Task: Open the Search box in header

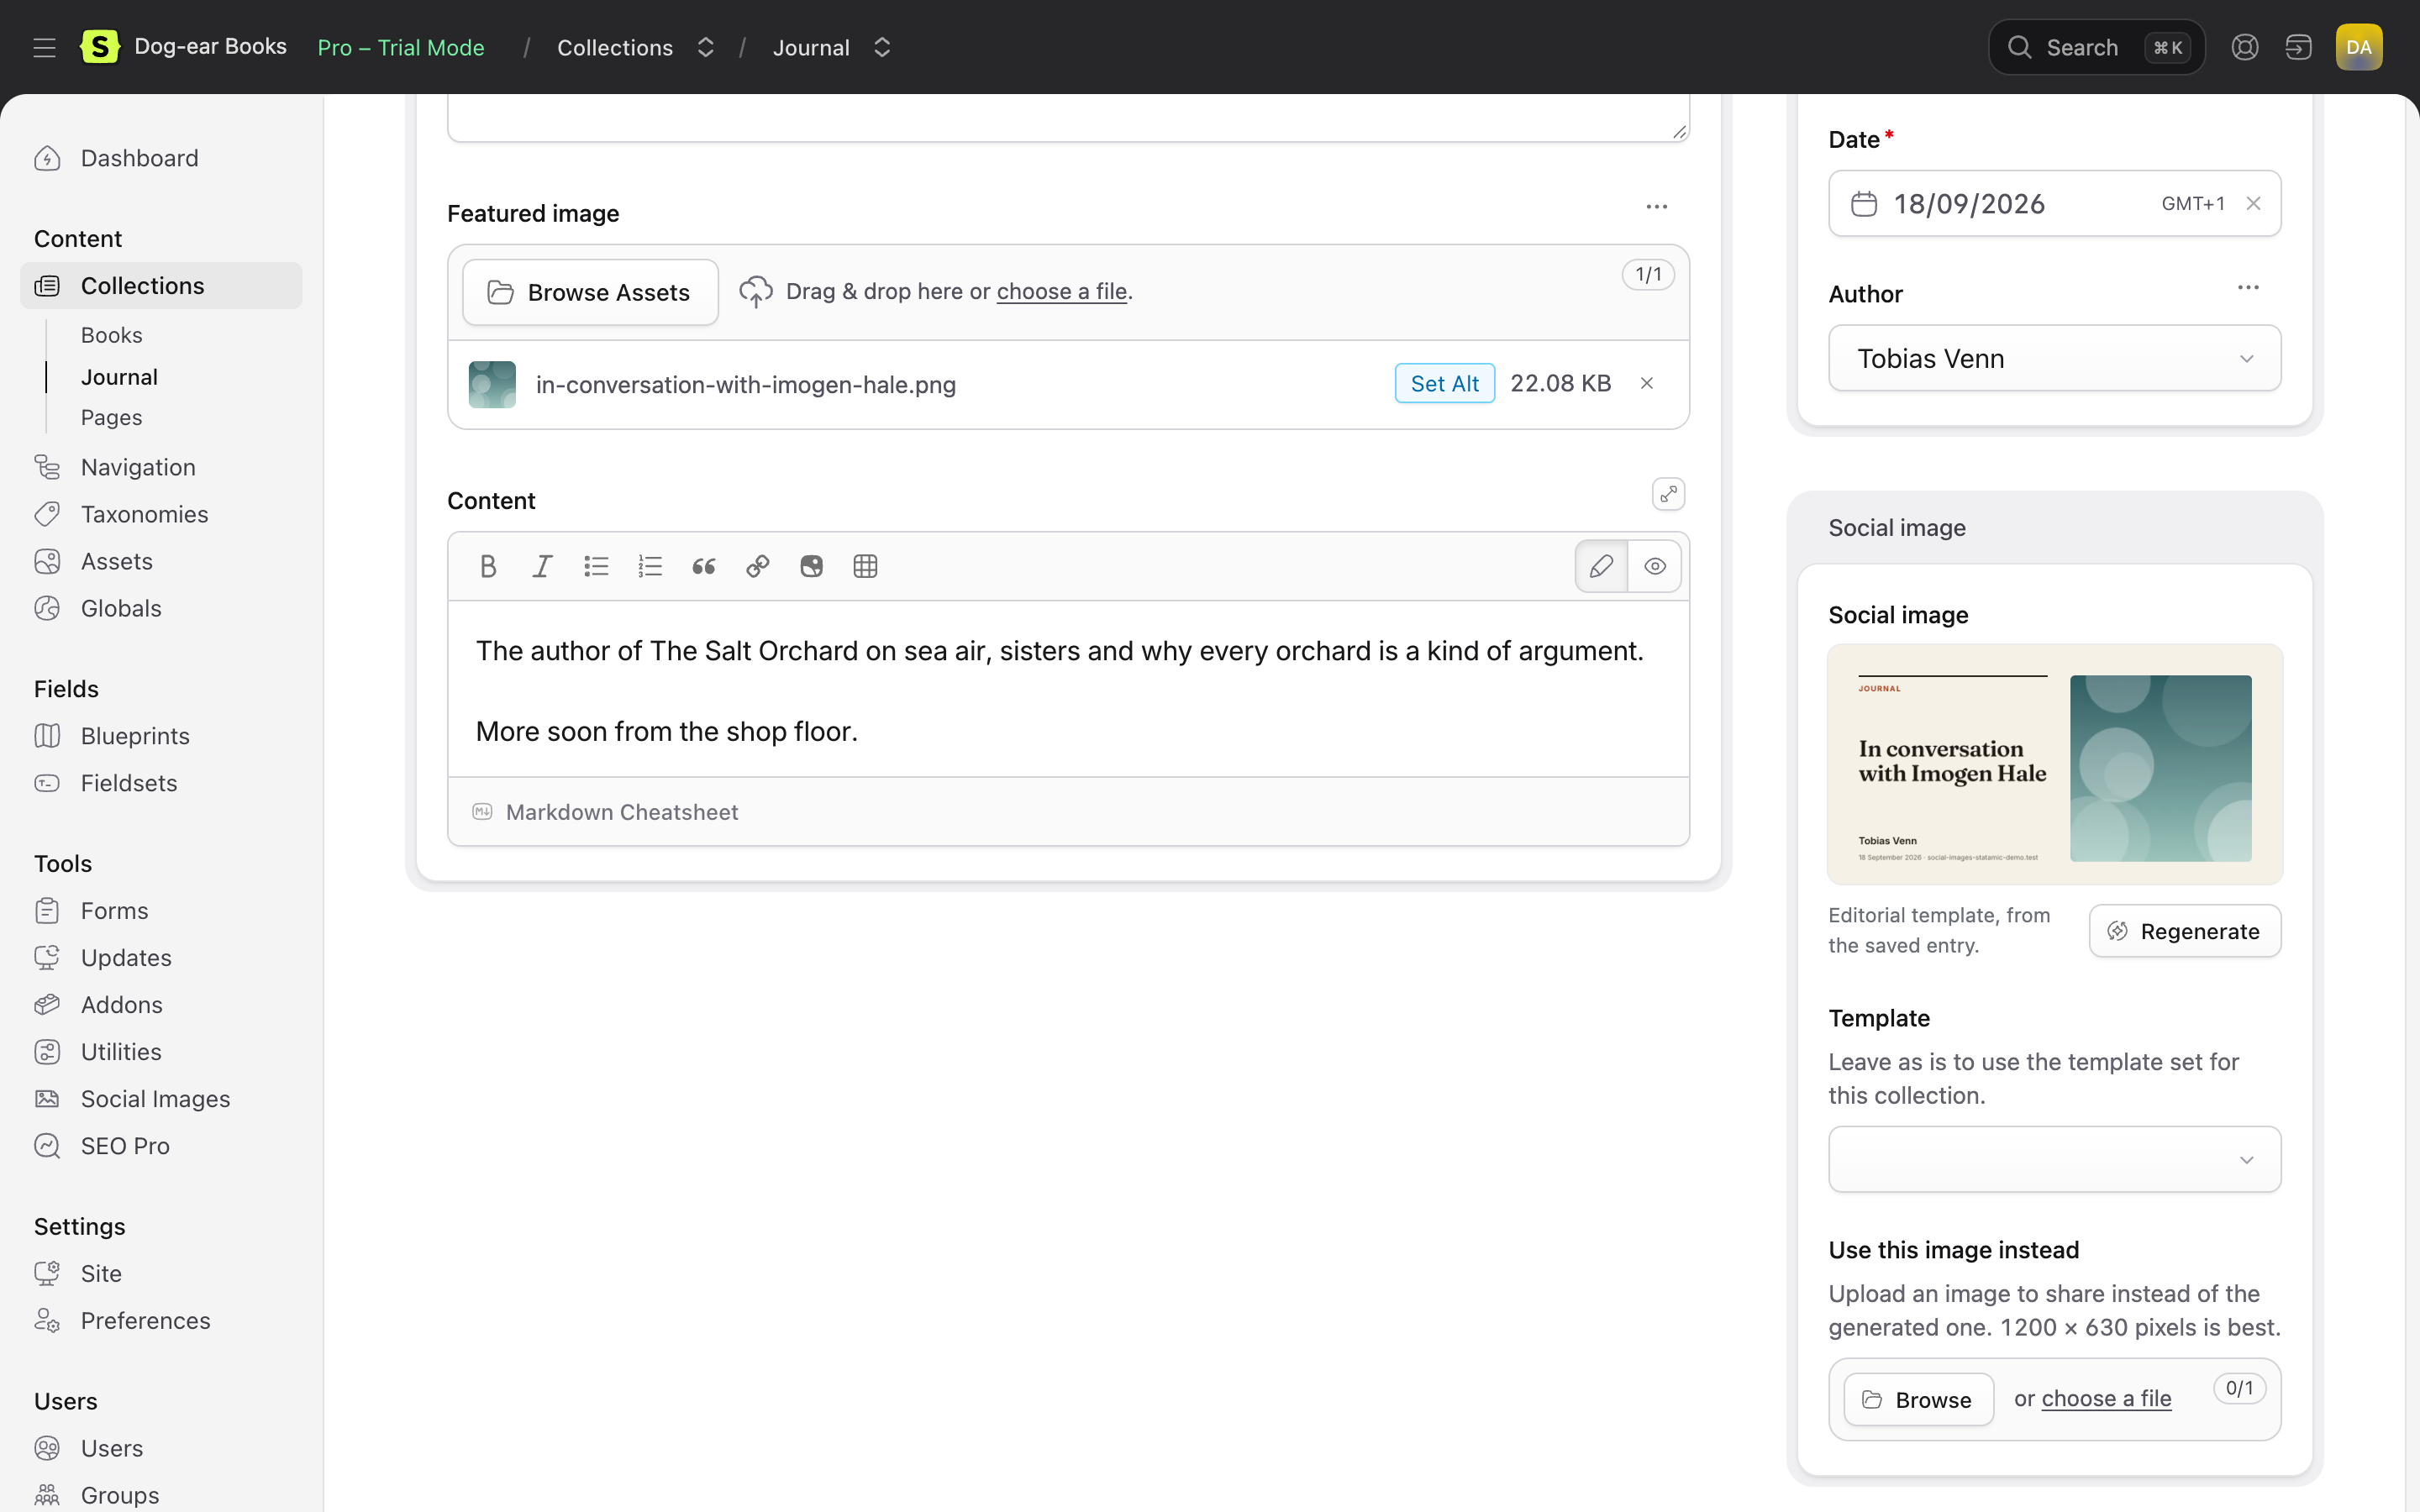Action: (2096, 47)
